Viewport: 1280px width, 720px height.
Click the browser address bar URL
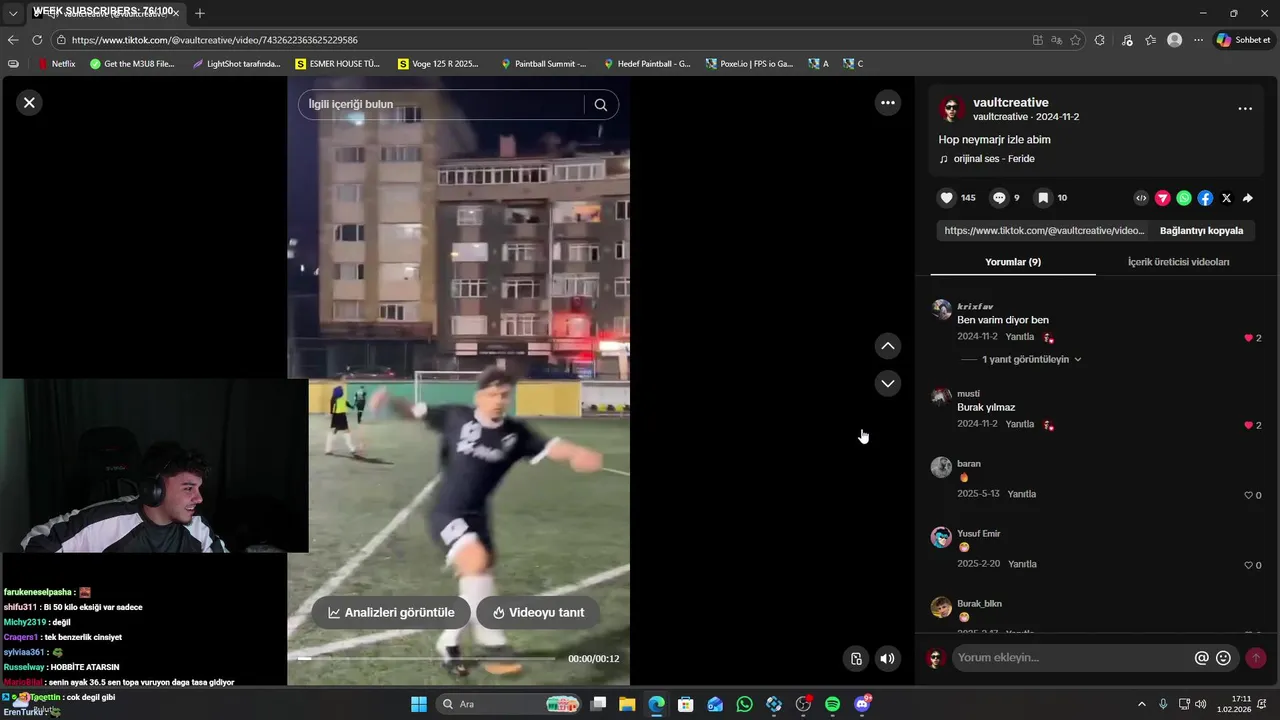tap(215, 40)
